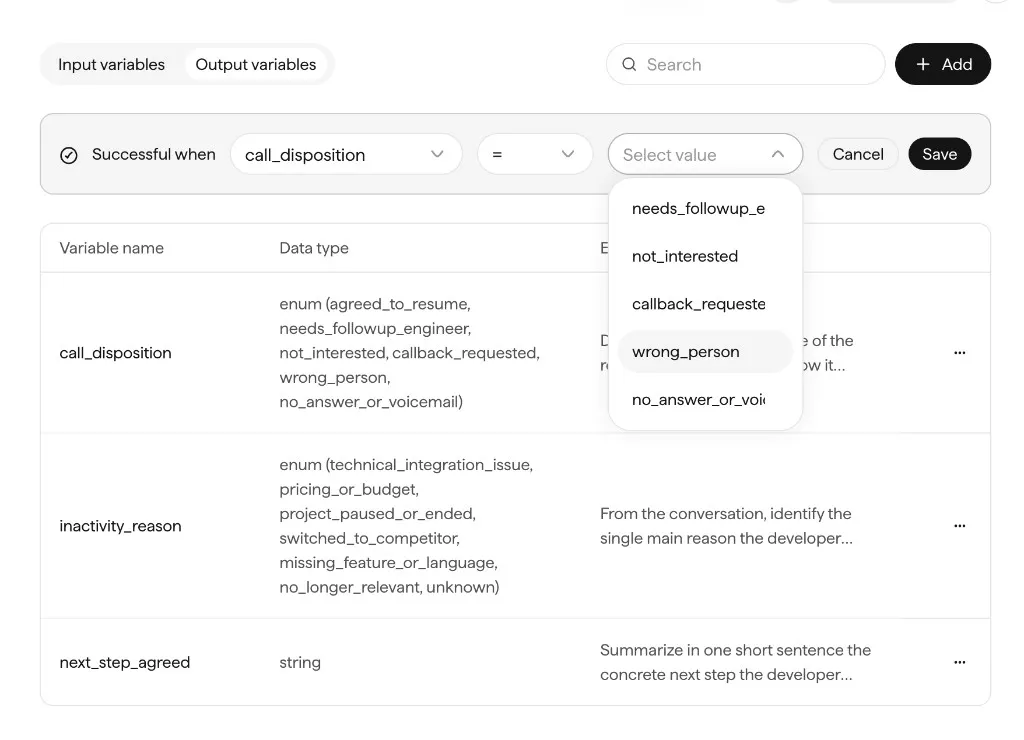Save the success condition
This screenshot has height=740, width=1024.
(x=939, y=154)
